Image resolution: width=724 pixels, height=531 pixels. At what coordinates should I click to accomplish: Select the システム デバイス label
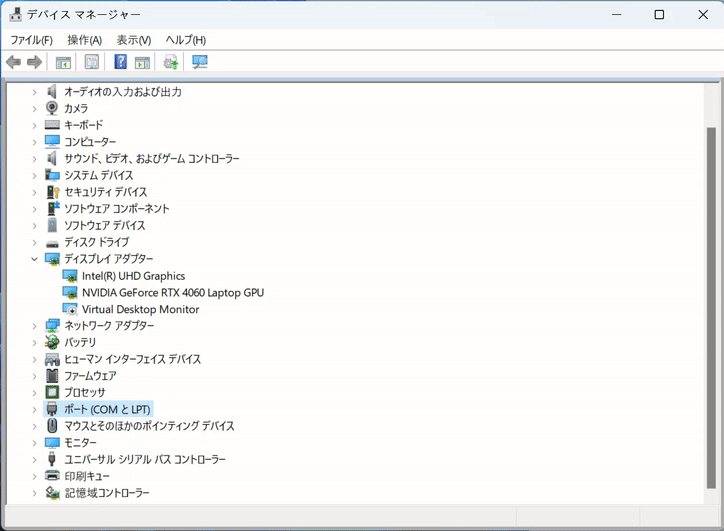[x=98, y=175]
